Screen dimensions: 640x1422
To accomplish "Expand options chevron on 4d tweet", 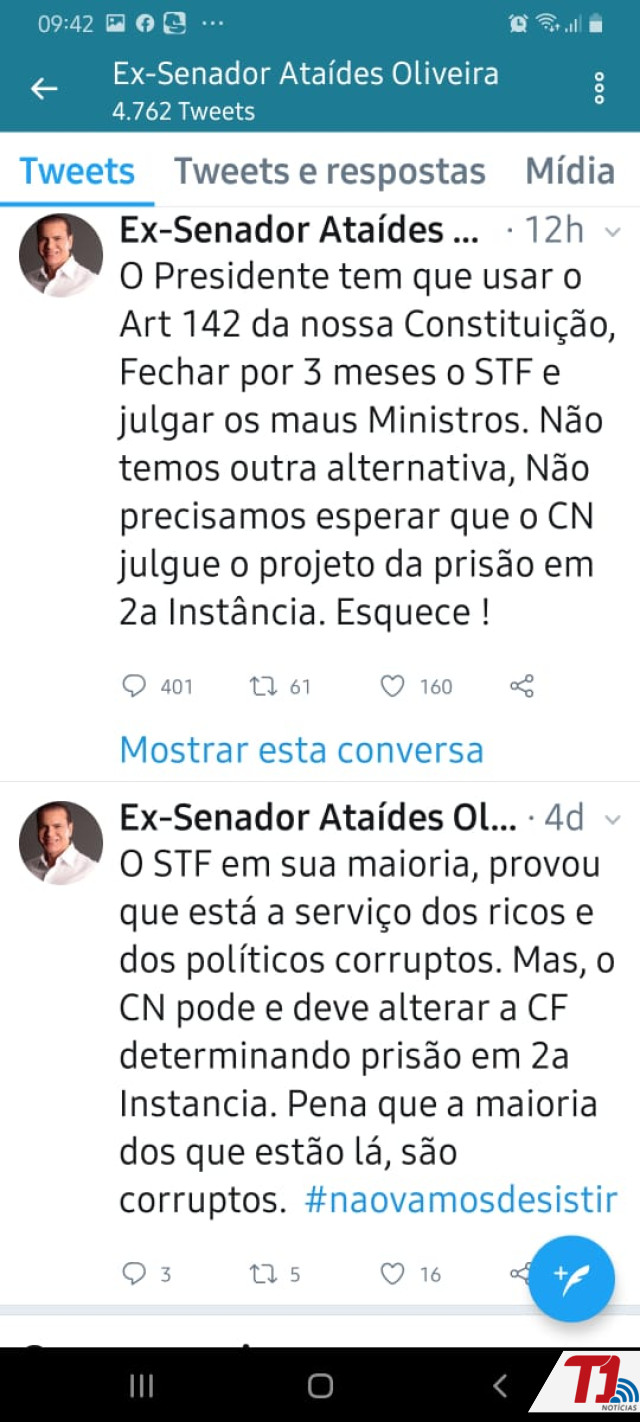I will coord(613,819).
